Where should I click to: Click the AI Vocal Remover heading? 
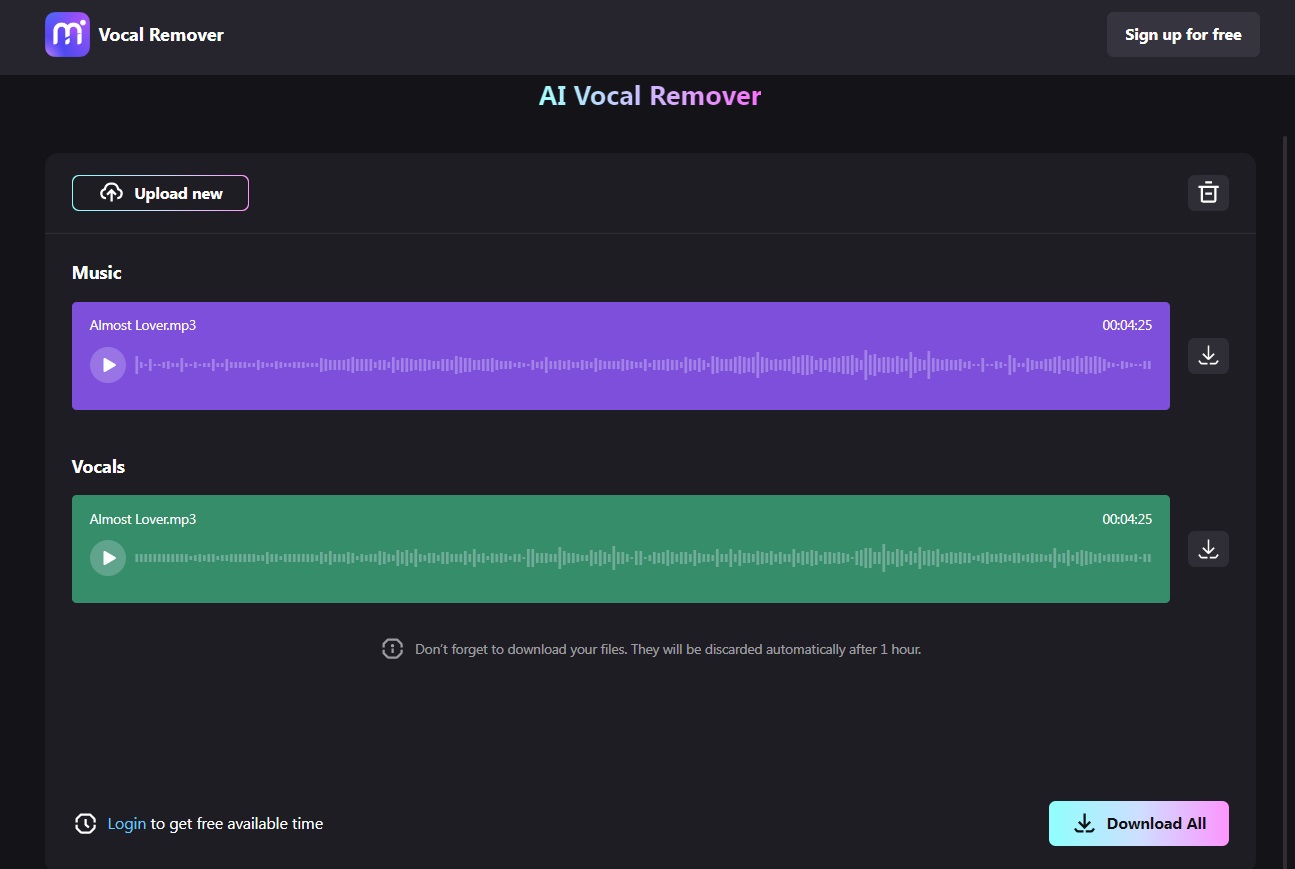650,96
